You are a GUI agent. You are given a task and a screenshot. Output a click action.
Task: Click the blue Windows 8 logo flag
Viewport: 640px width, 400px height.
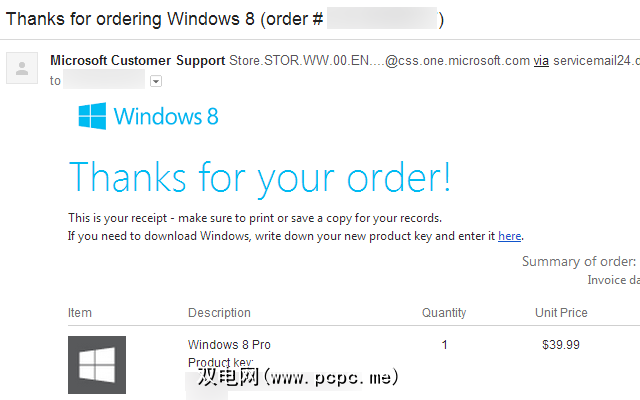click(x=92, y=116)
